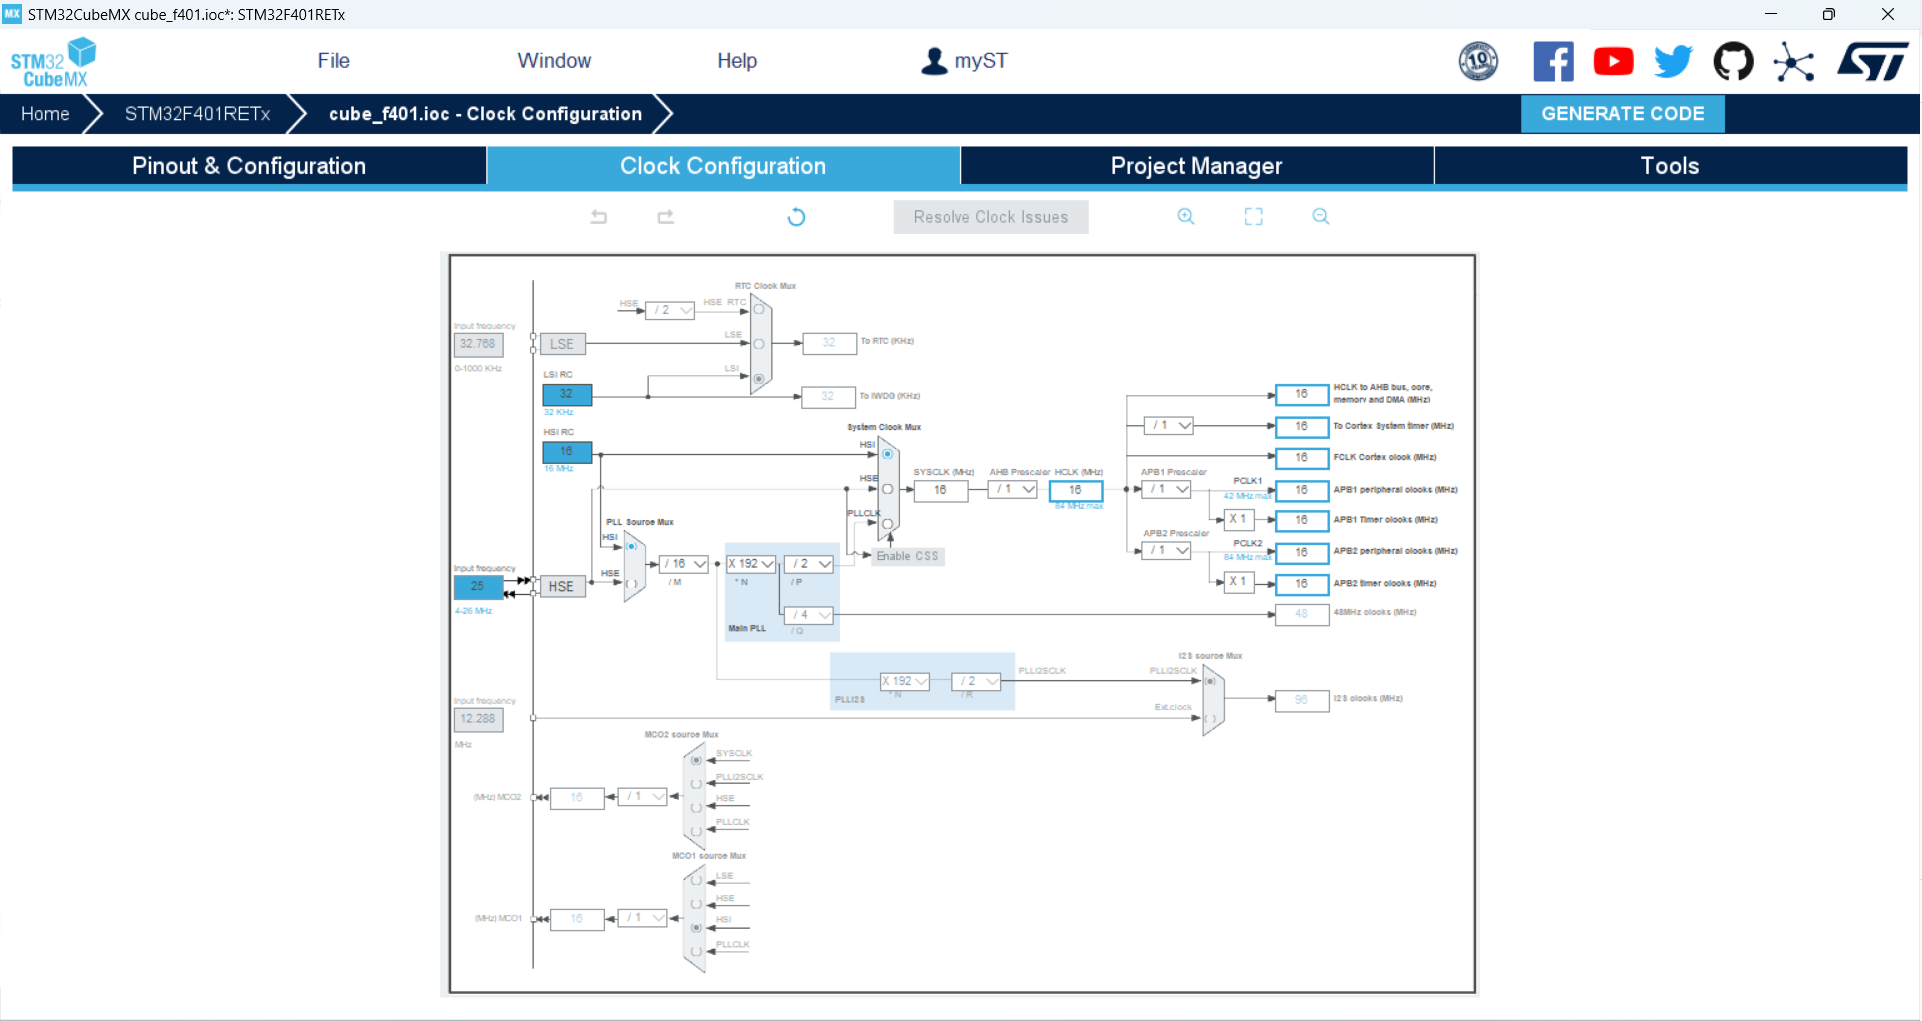Click Resolve Clock Issues button

click(991, 217)
